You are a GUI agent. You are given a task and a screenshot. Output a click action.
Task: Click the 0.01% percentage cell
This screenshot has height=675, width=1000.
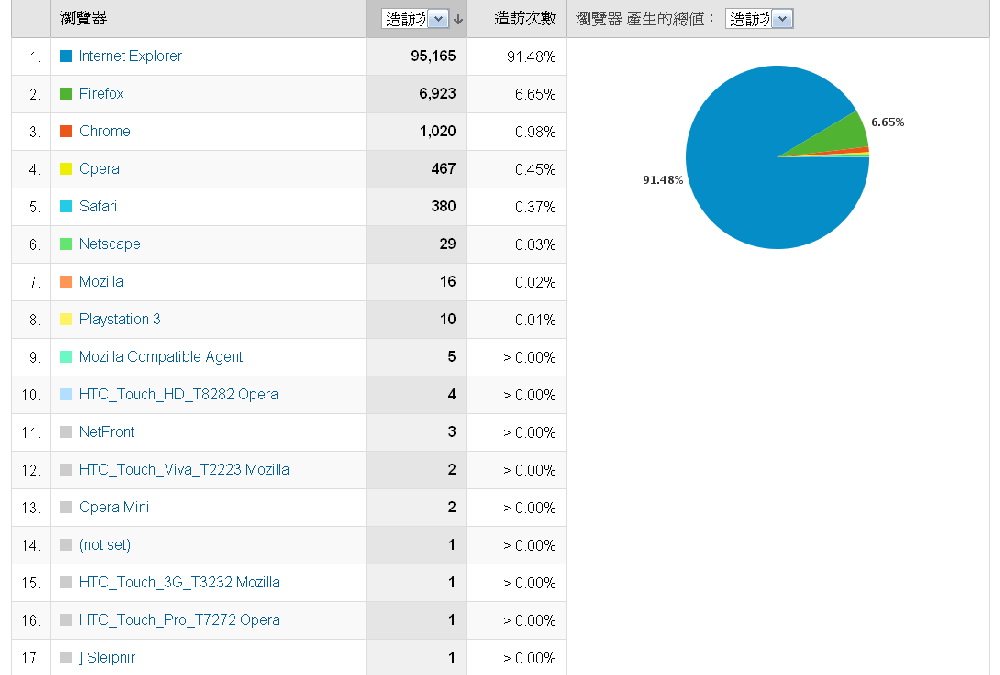pos(535,320)
